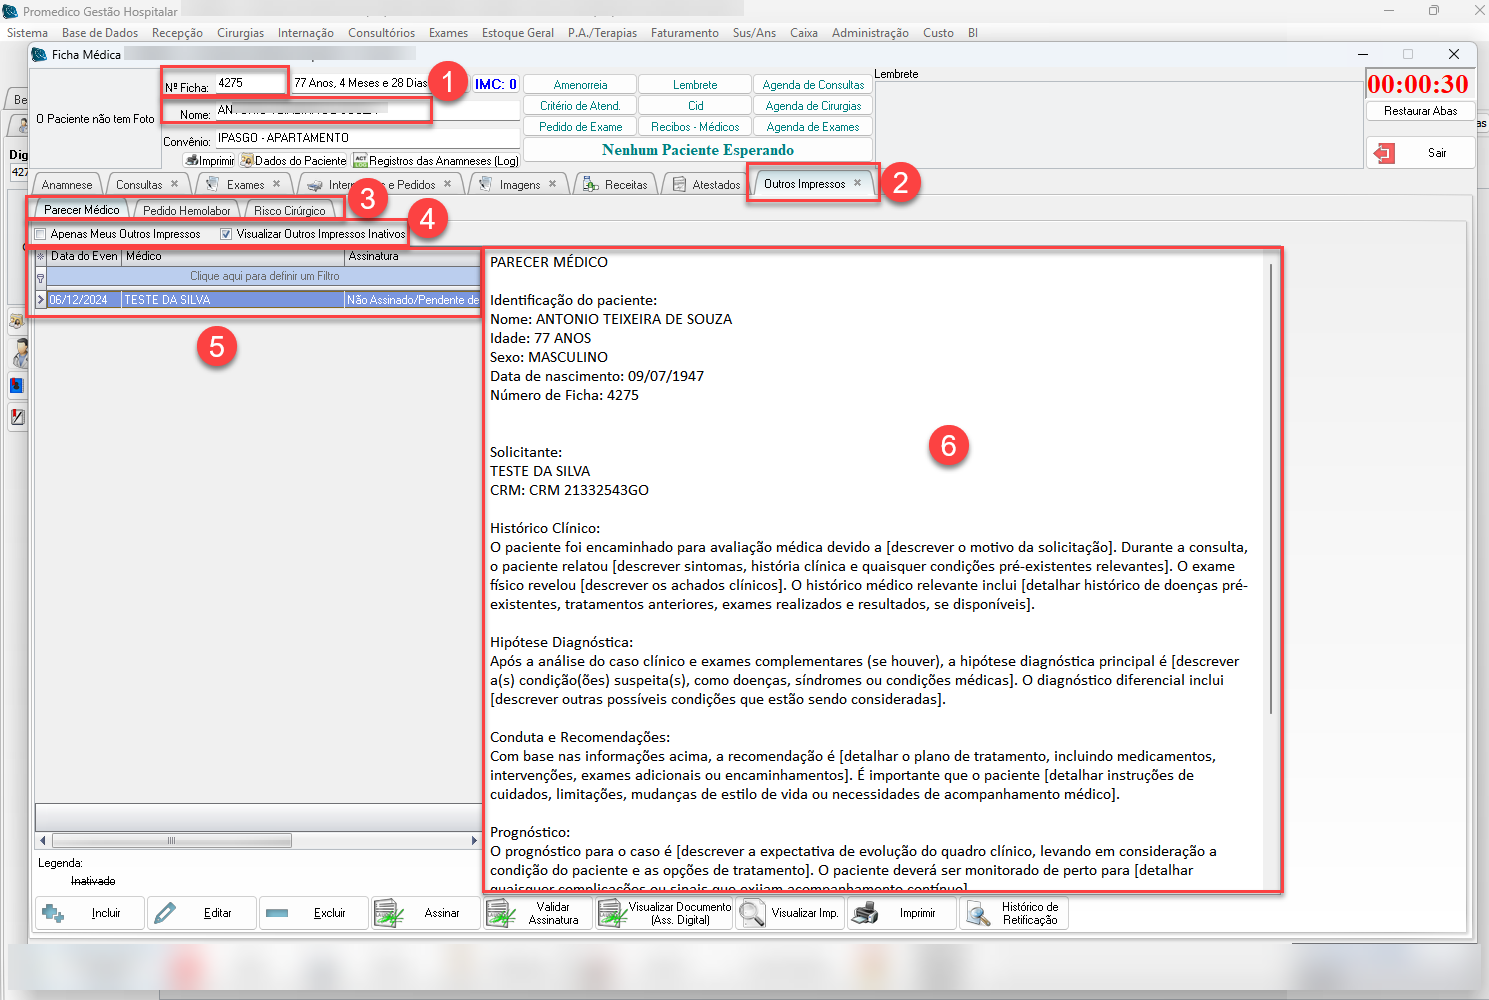The height and width of the screenshot is (1000, 1489).
Task: Click 'Clique aqui para definir um Filtro' row
Action: click(264, 277)
